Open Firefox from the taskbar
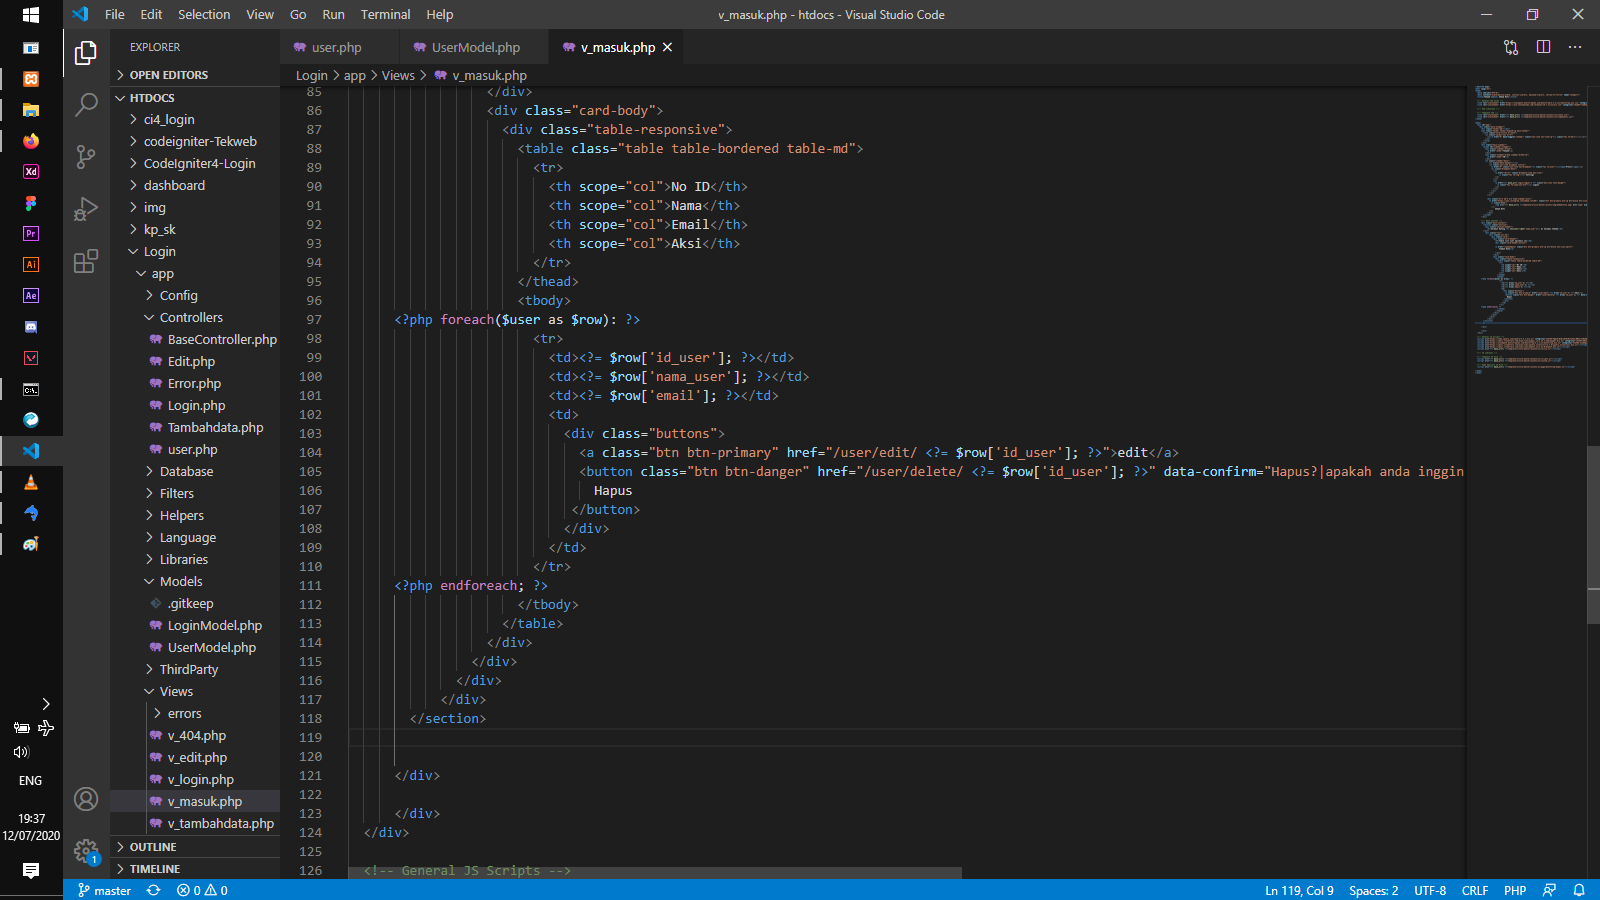 (x=31, y=141)
